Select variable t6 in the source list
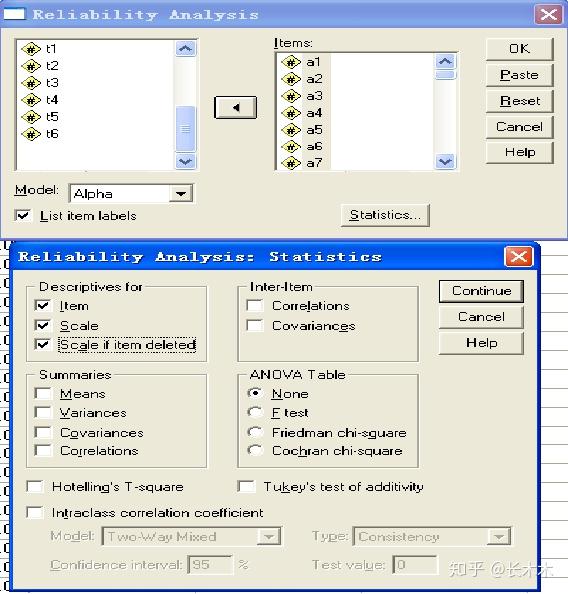Screen dimensions: 568x594 pyautogui.click(x=40, y=134)
